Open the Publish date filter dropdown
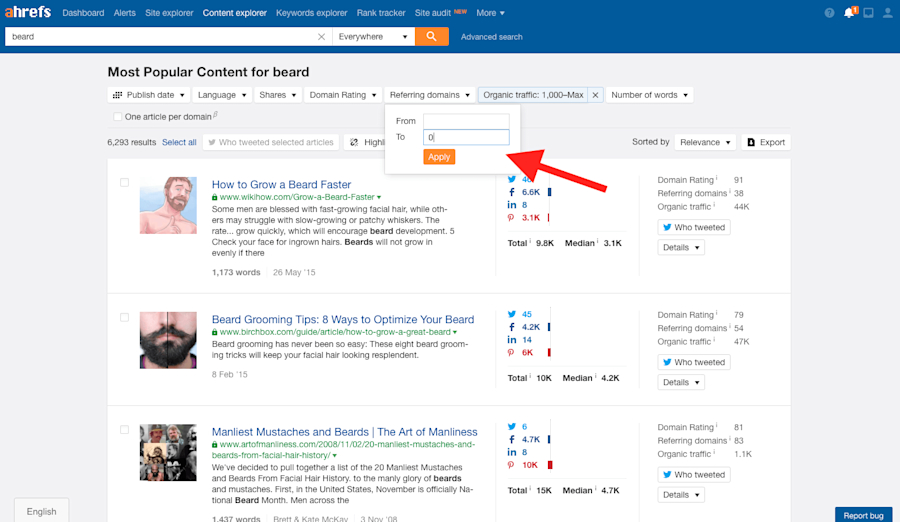 [149, 95]
